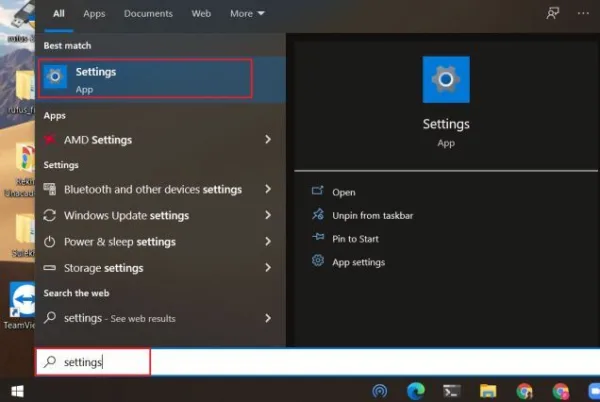Click Open in the preview pane

click(344, 192)
